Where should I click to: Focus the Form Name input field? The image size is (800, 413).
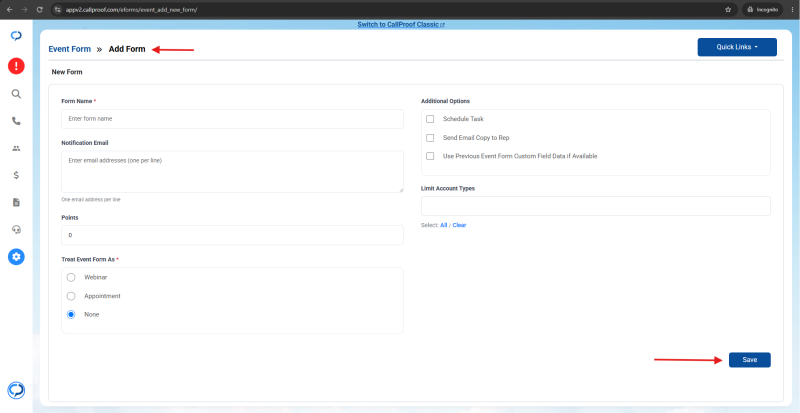tap(232, 118)
